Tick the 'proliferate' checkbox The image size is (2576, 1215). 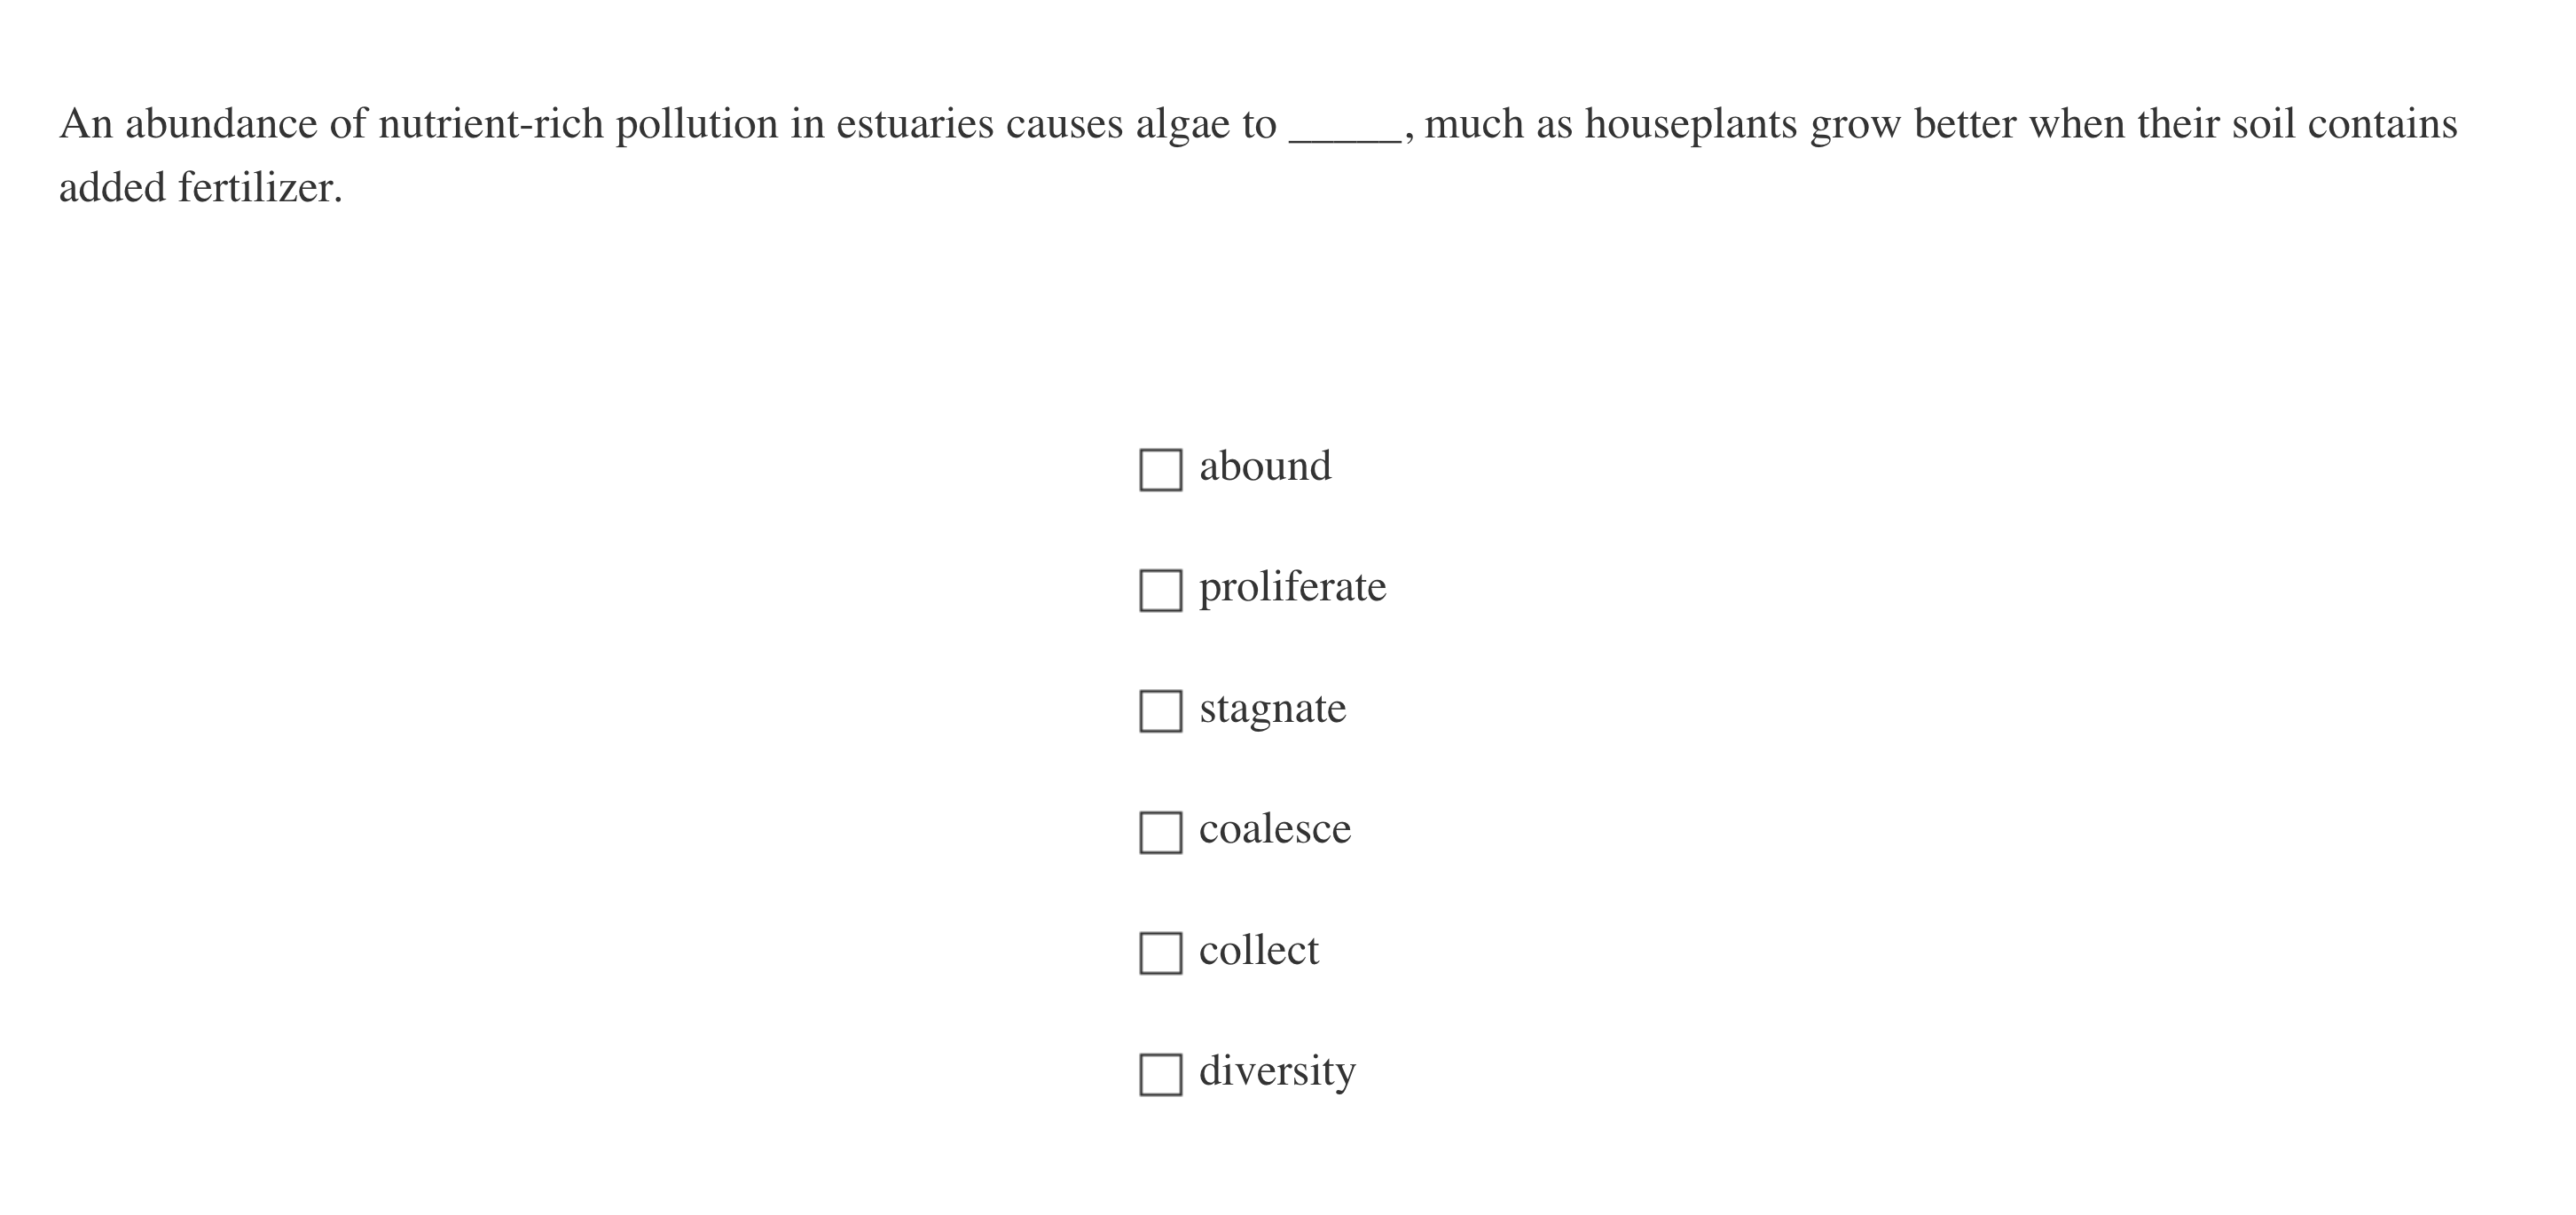click(1160, 590)
